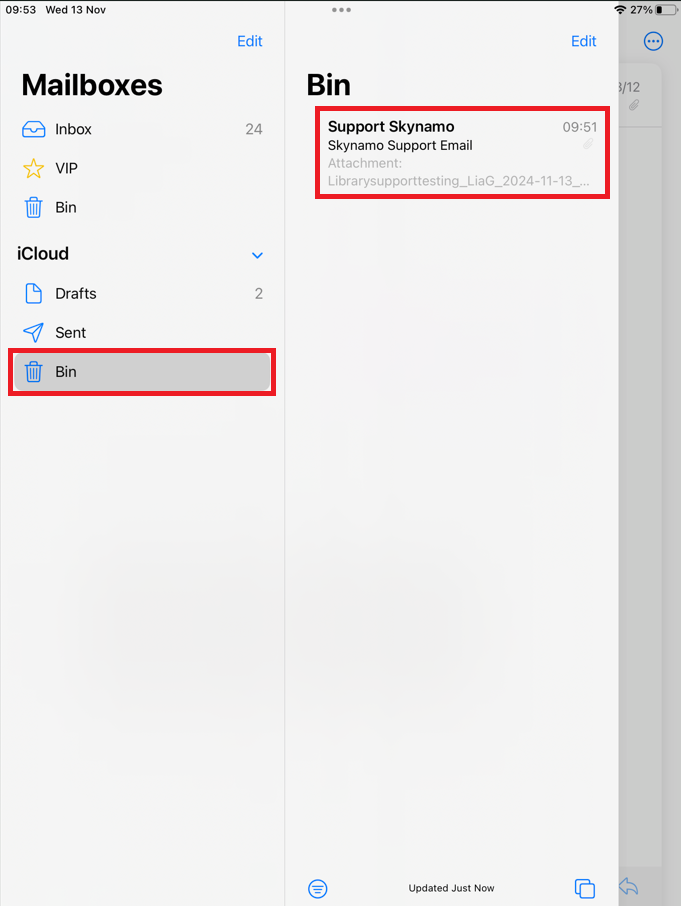Select the VIP star icon

(x=33, y=168)
